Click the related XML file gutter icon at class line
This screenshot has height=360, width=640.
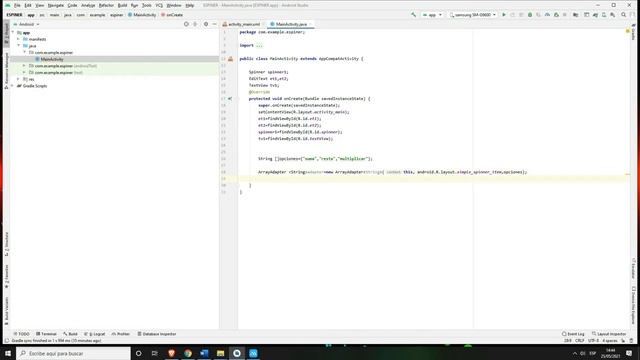pyautogui.click(x=230, y=59)
